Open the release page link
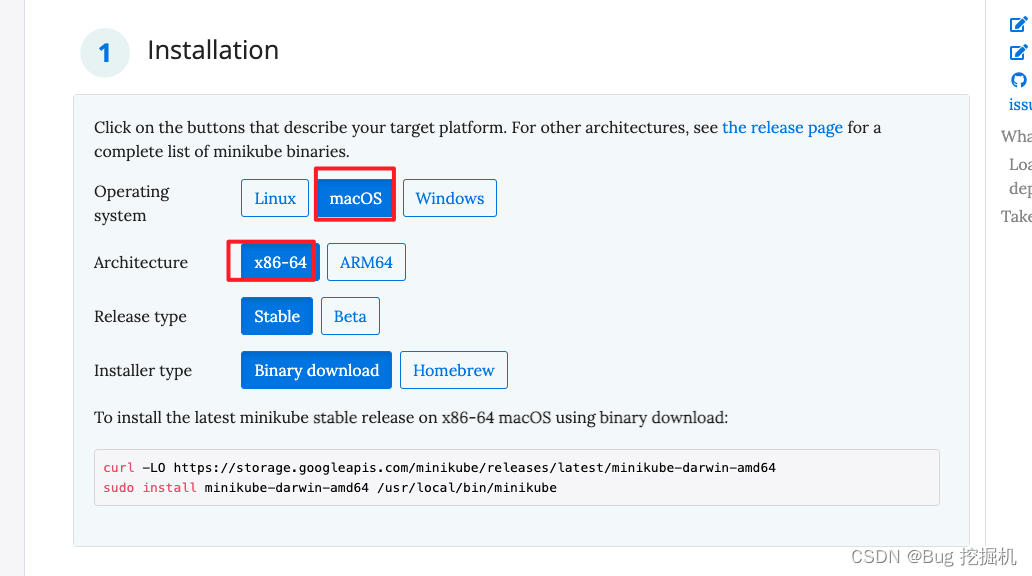The height and width of the screenshot is (576, 1032). tap(782, 127)
